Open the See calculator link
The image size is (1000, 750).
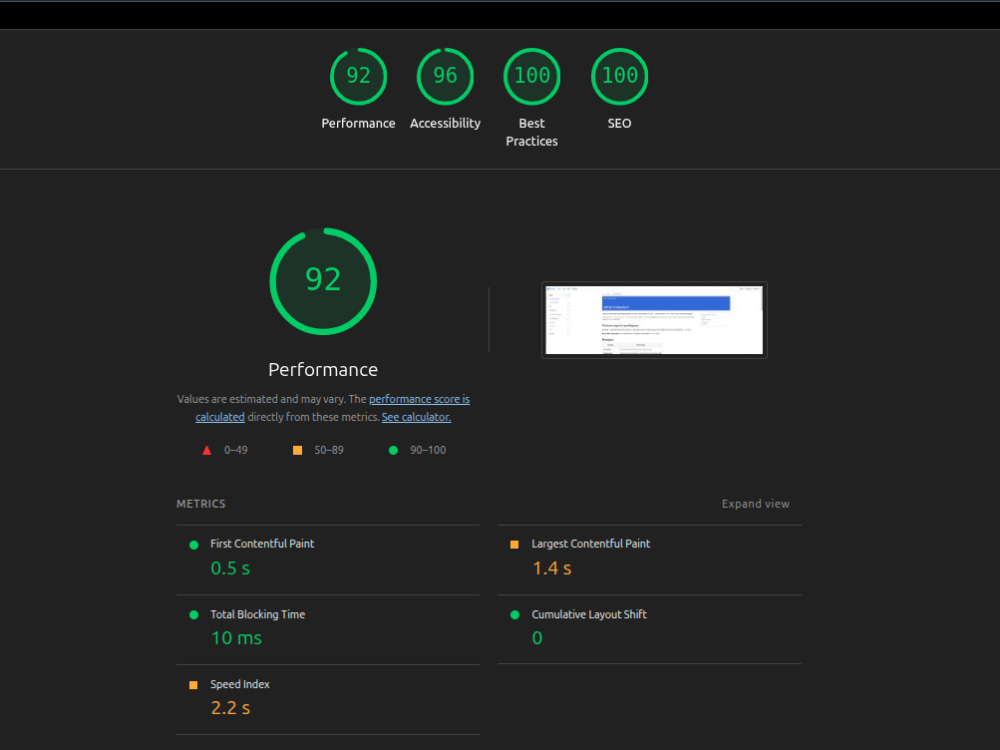click(416, 417)
